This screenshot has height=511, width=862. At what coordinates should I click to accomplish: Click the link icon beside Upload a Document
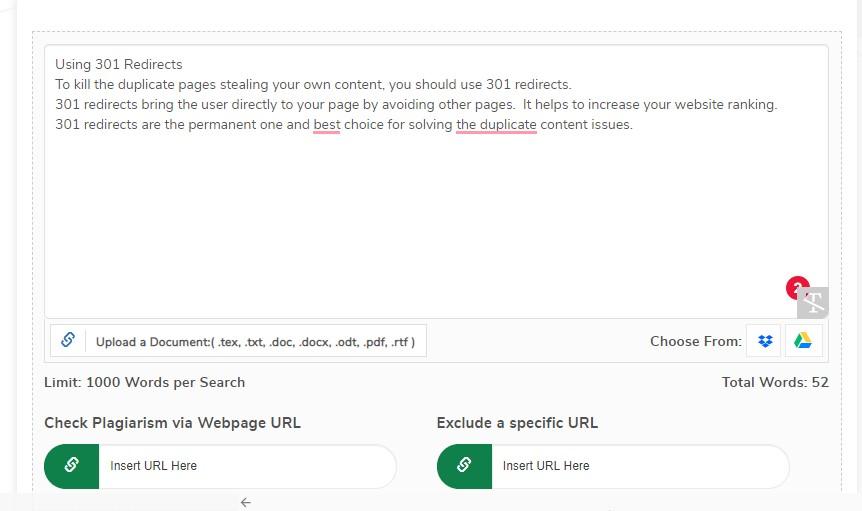point(68,341)
